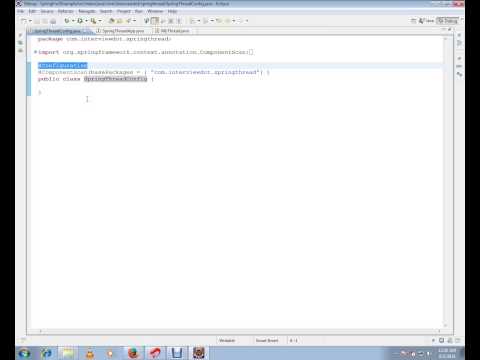Click the @ComponentScan annotation line

[x=153, y=72]
